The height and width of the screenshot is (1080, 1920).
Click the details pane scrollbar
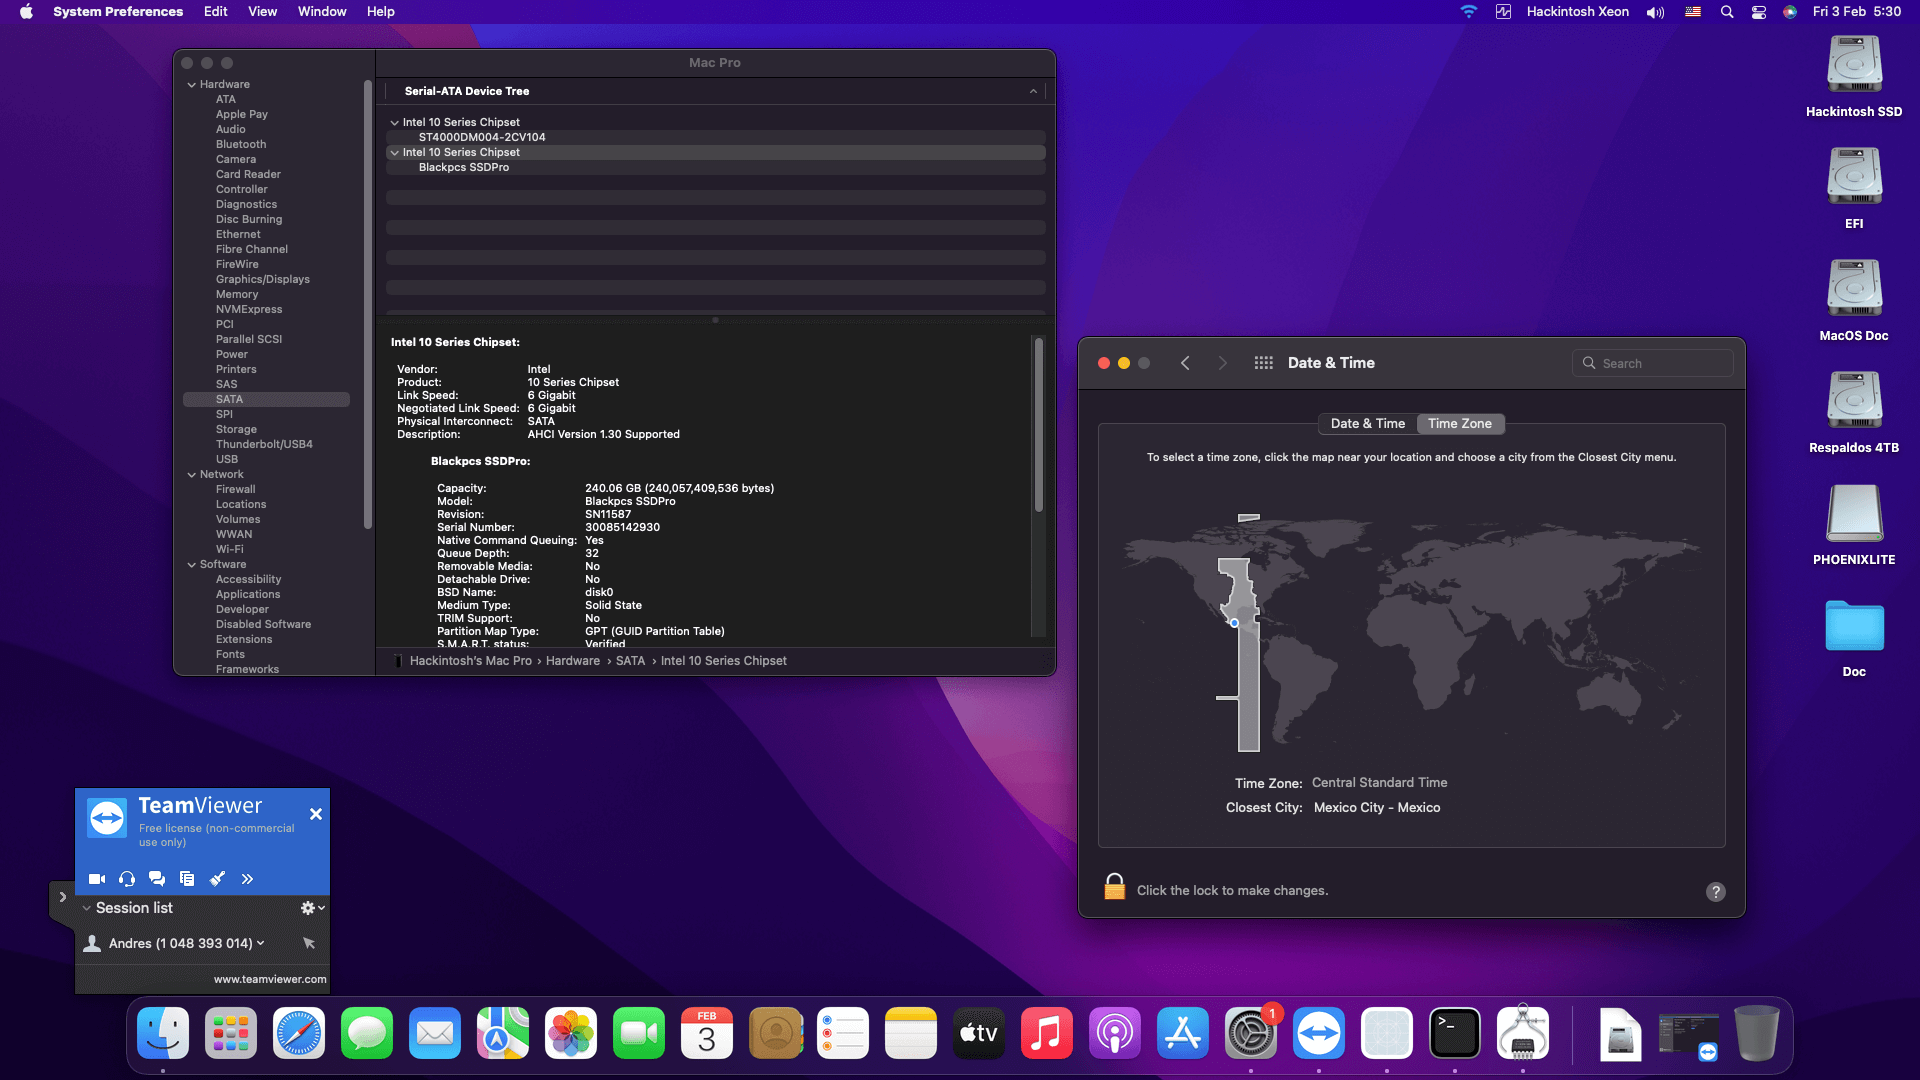pyautogui.click(x=1039, y=425)
